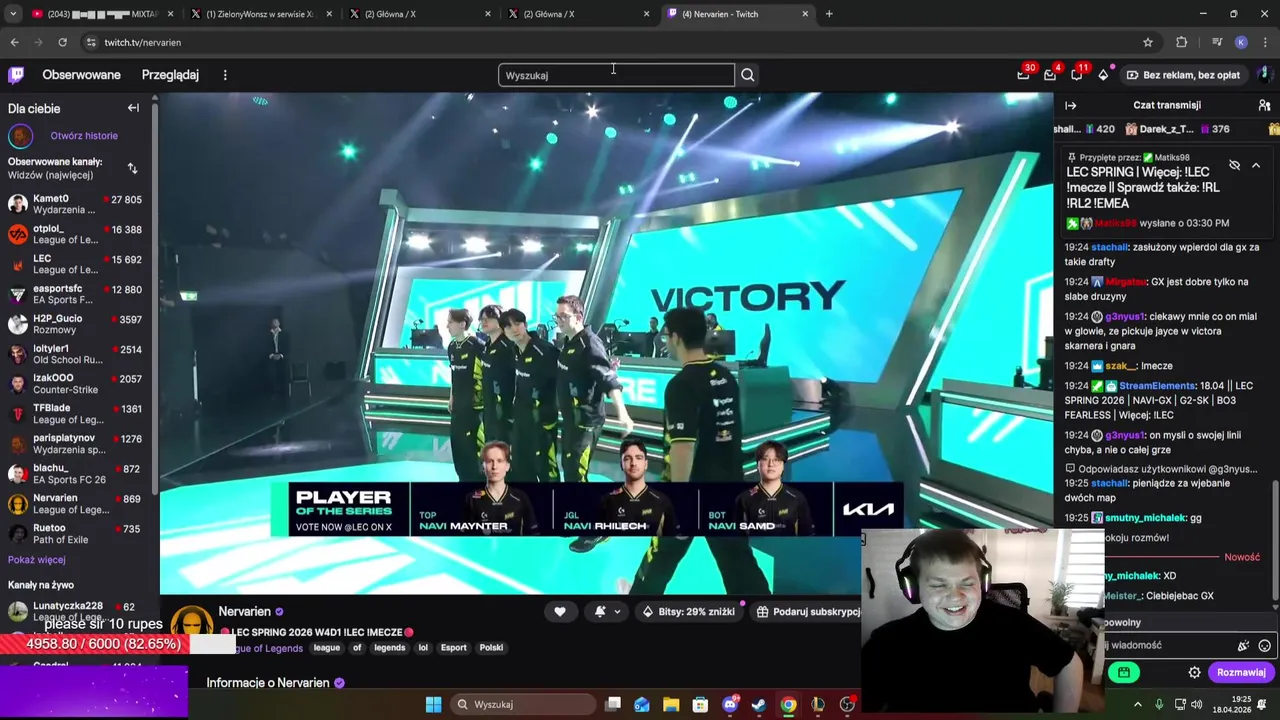Image resolution: width=1280 pixels, height=720 pixels.
Task: Open Windows Start menu
Action: coord(433,704)
